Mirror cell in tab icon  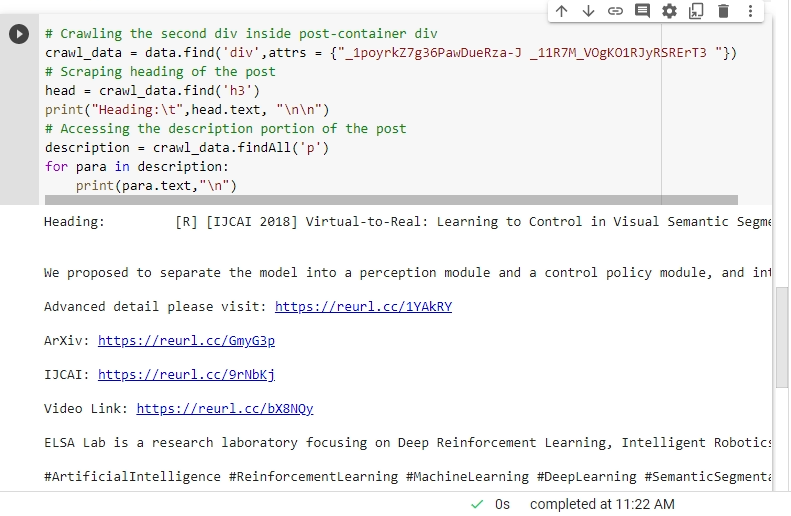click(696, 11)
